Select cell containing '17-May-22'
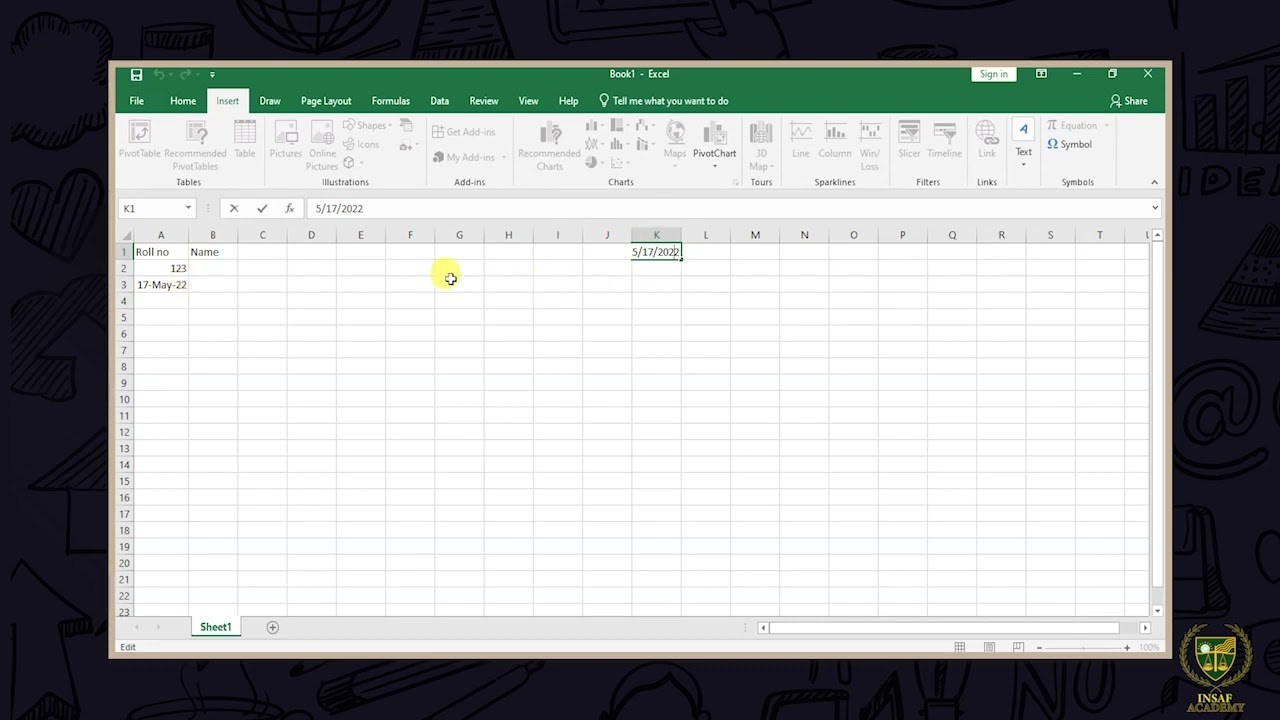1280x720 pixels. (160, 285)
